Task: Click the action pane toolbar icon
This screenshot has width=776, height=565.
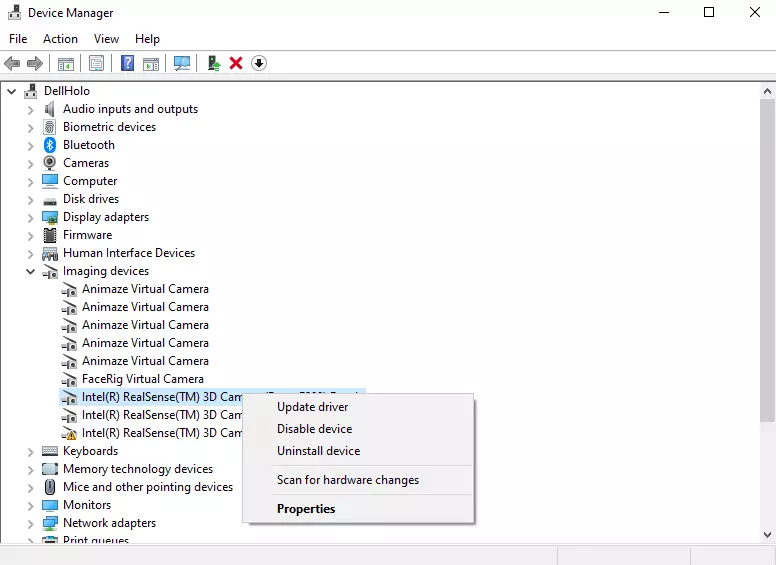Action: coord(151,63)
